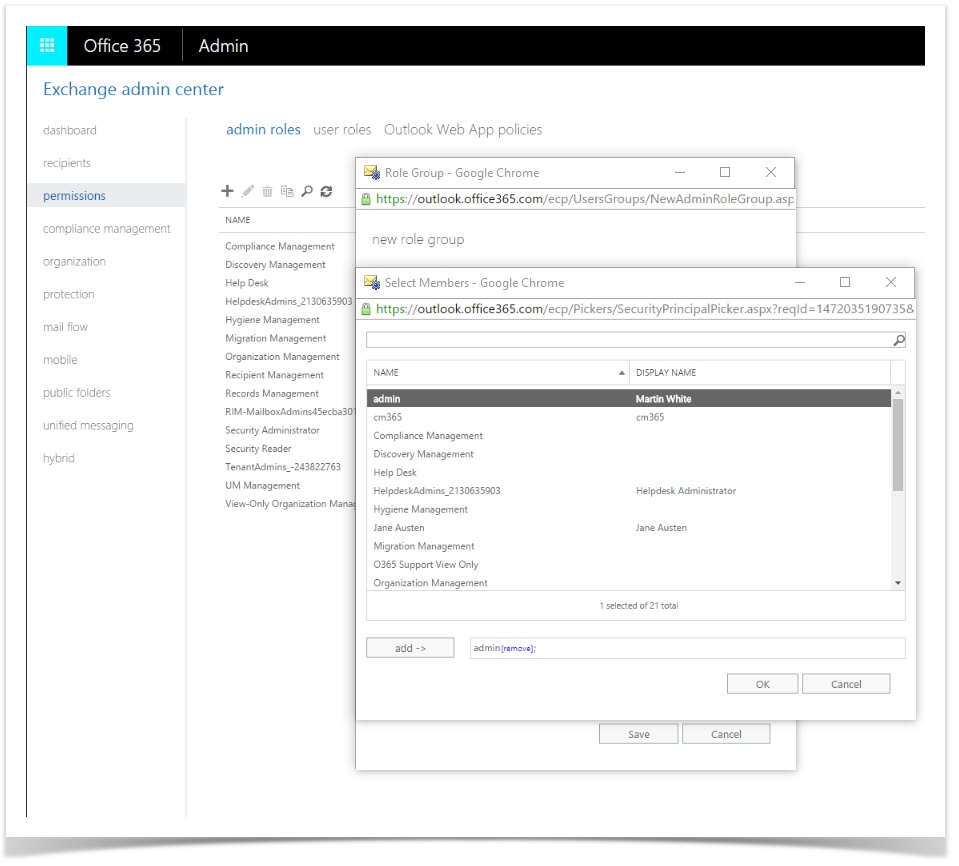This screenshot has height=866, width=959.
Task: Select Jane Austen in members list
Action: point(629,528)
